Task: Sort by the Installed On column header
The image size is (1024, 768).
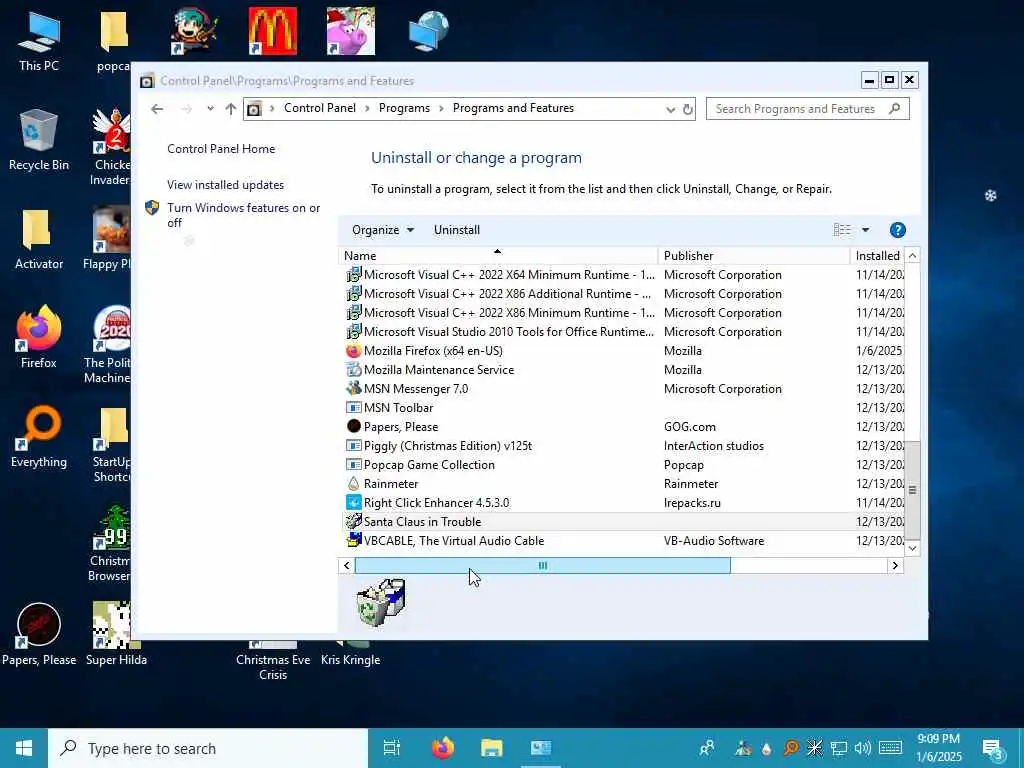Action: pyautogui.click(x=878, y=255)
